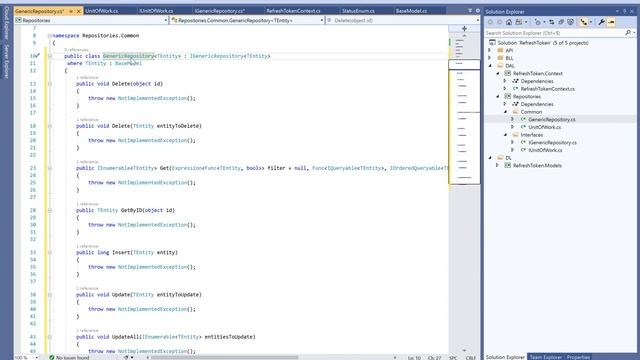Click the DL folder icon
The image size is (640, 360).
pyautogui.click(x=500, y=158)
